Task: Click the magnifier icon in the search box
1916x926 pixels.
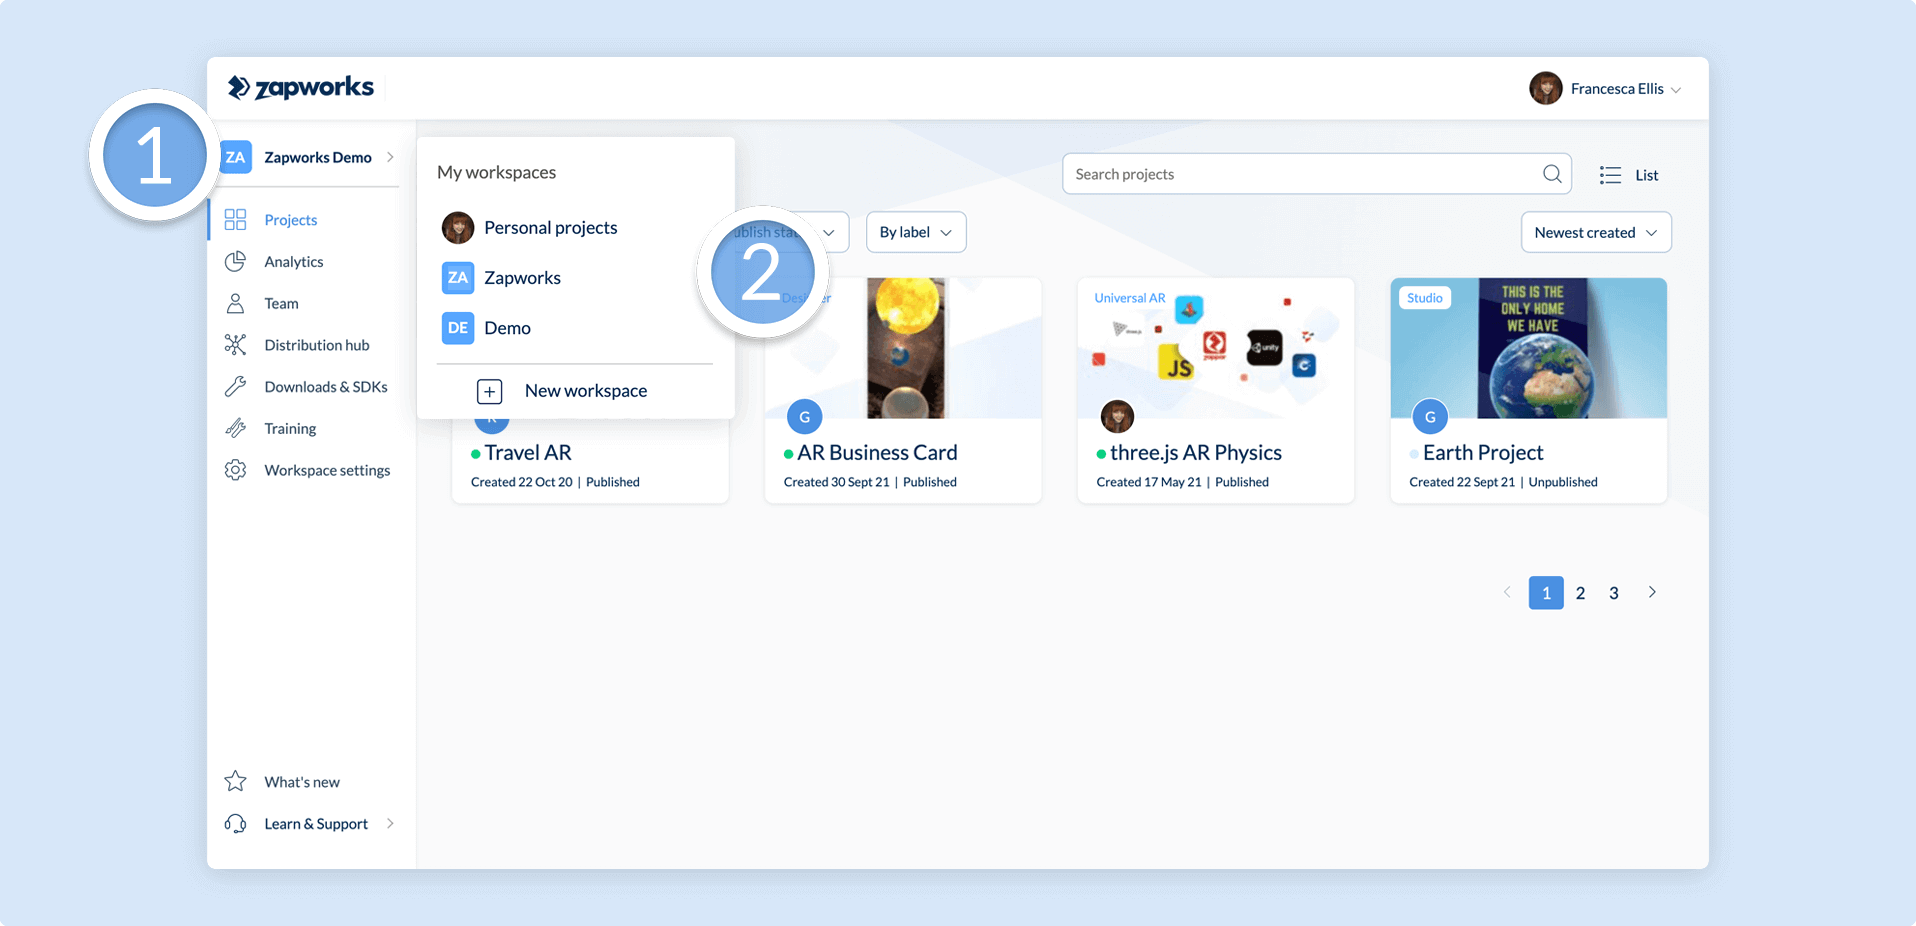Action: point(1552,174)
